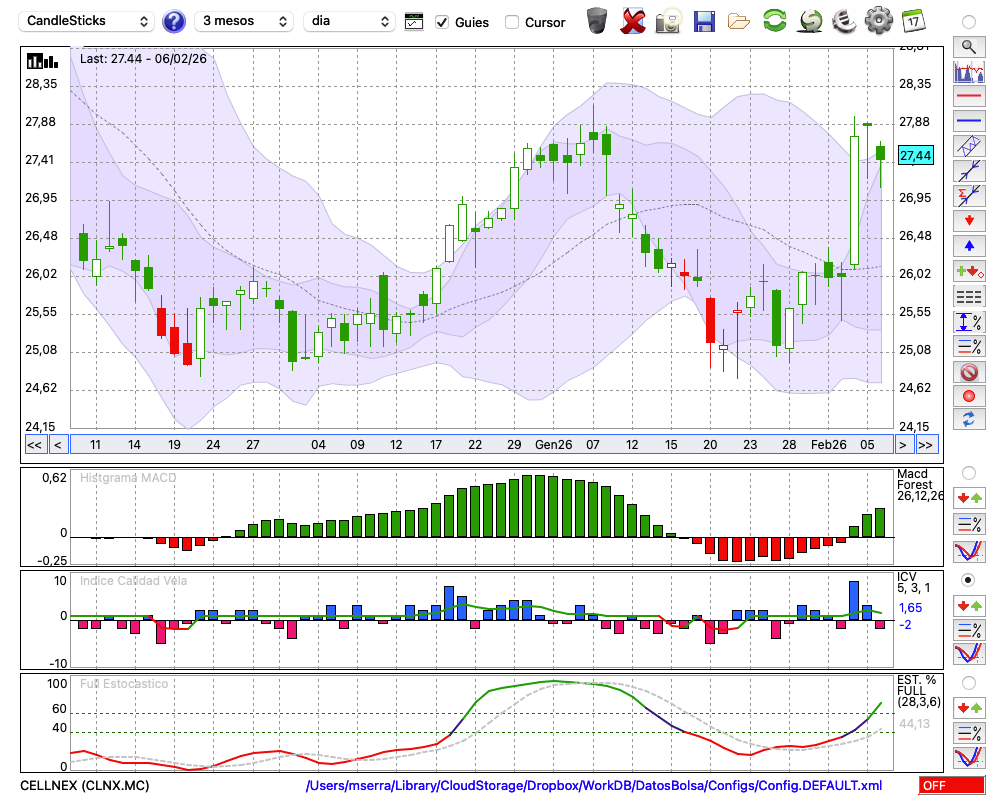Jump to chart start with << button

(x=35, y=445)
